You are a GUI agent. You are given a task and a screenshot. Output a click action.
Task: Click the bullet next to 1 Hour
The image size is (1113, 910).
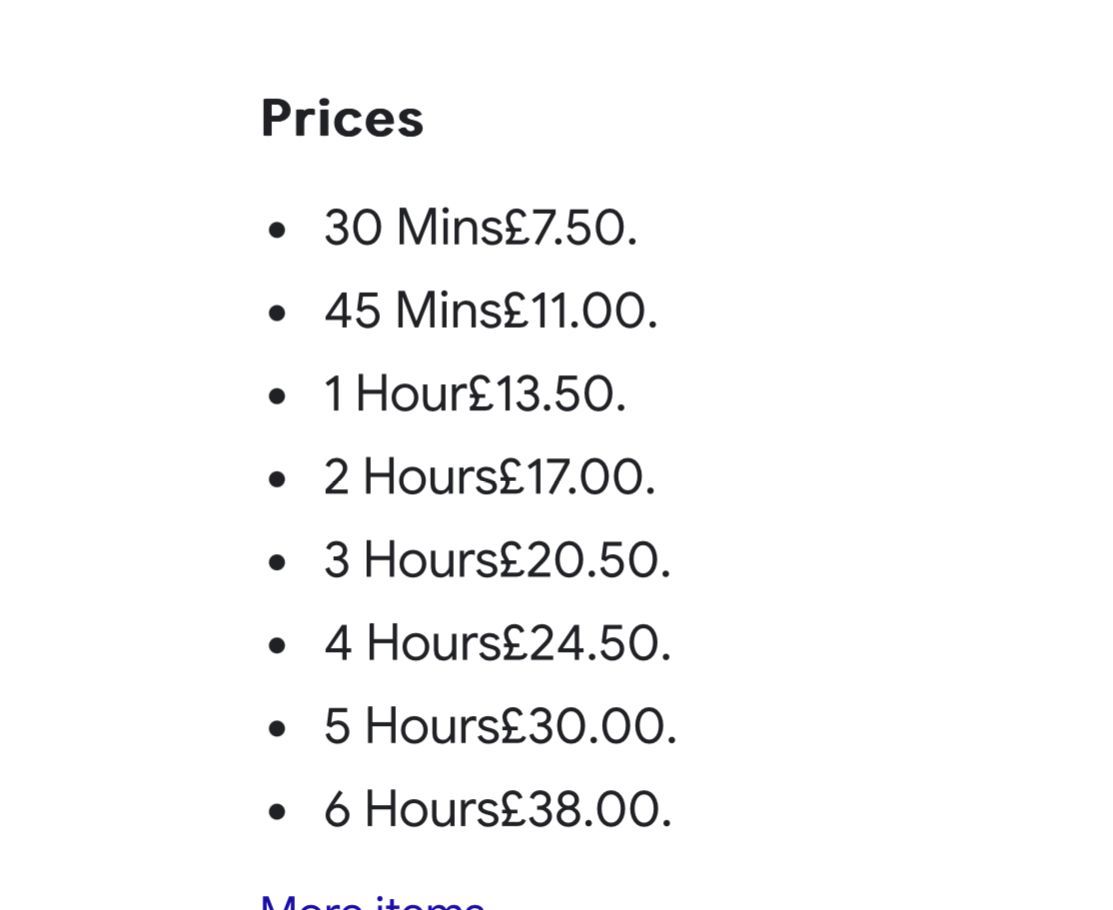278,396
